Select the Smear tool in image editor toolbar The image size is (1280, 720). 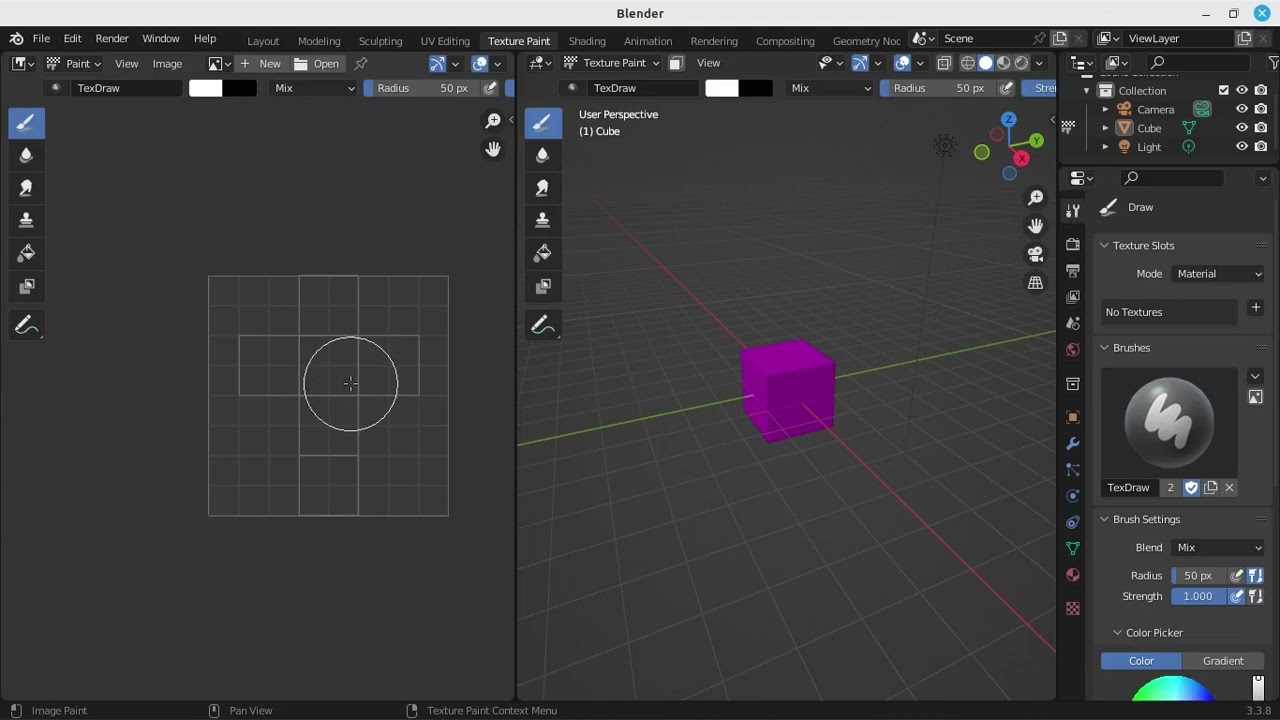[26, 188]
